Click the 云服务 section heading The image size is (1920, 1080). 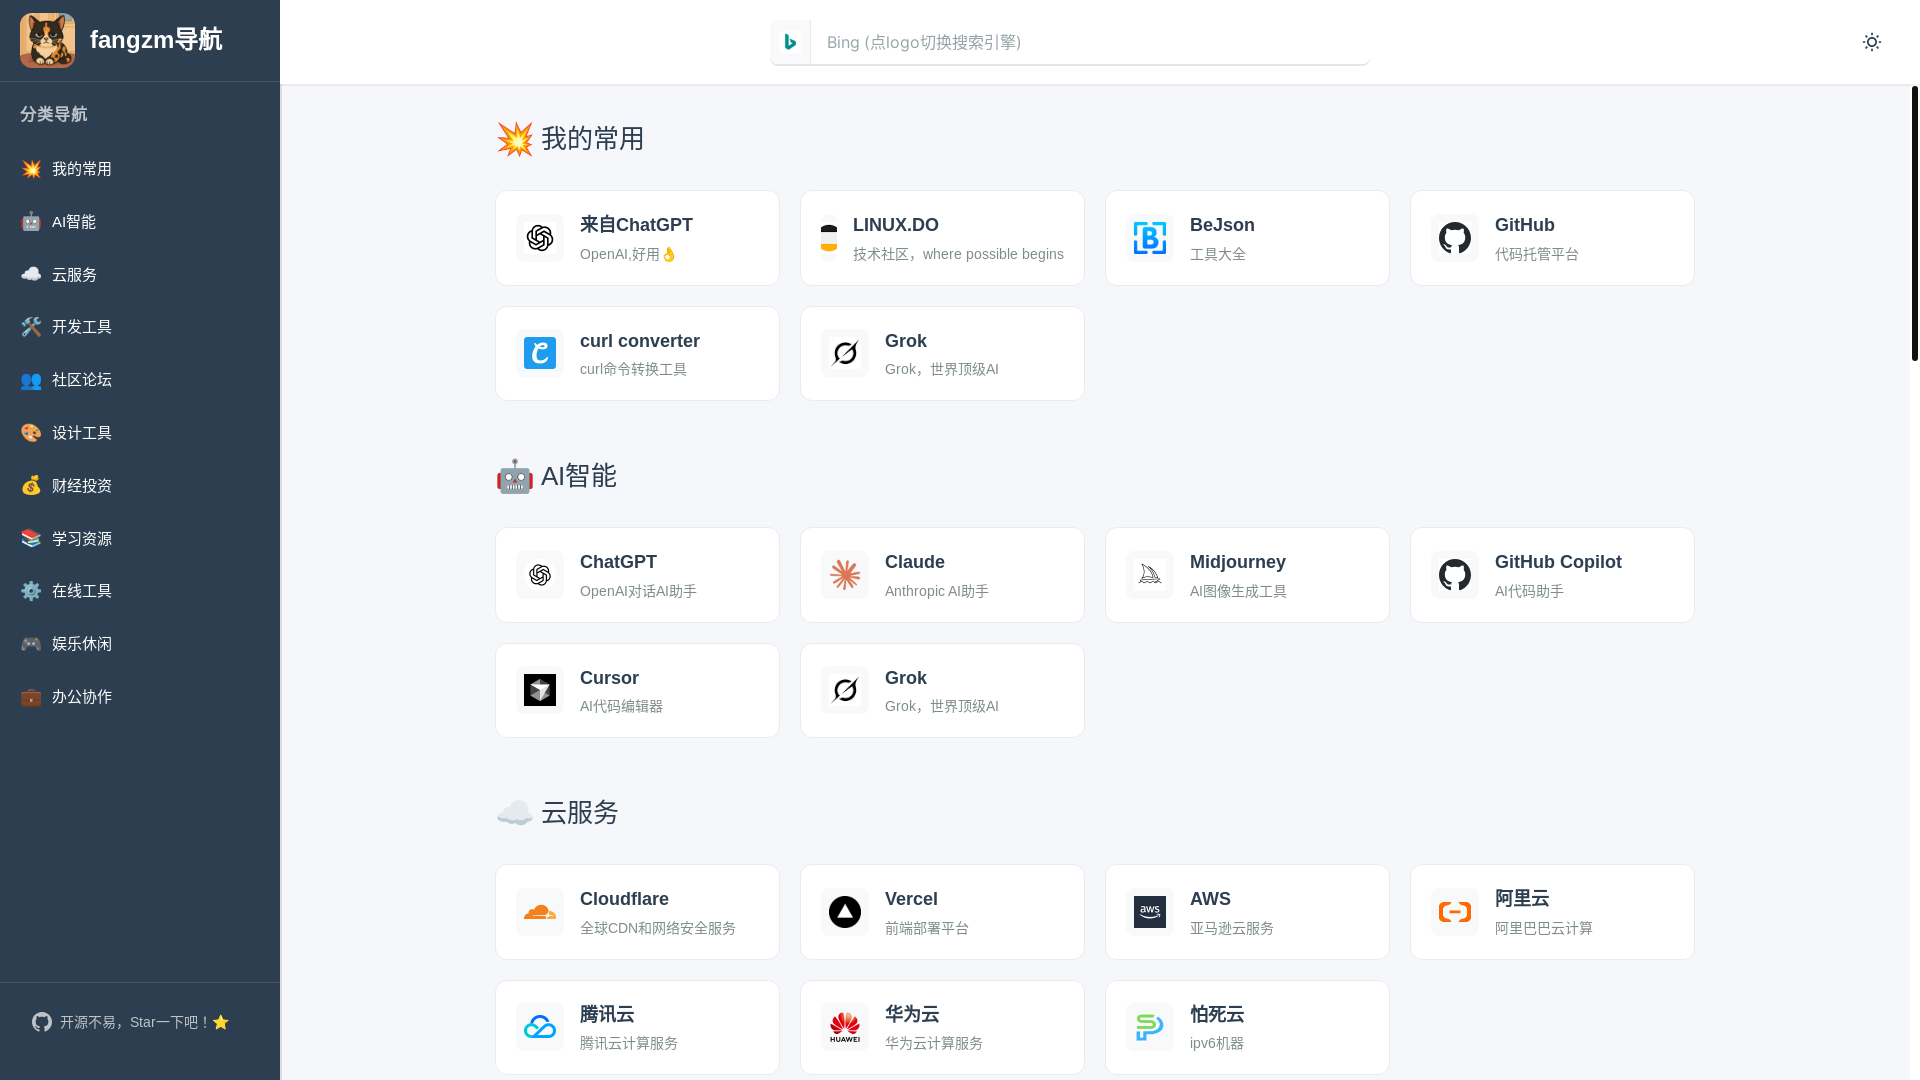(x=557, y=813)
